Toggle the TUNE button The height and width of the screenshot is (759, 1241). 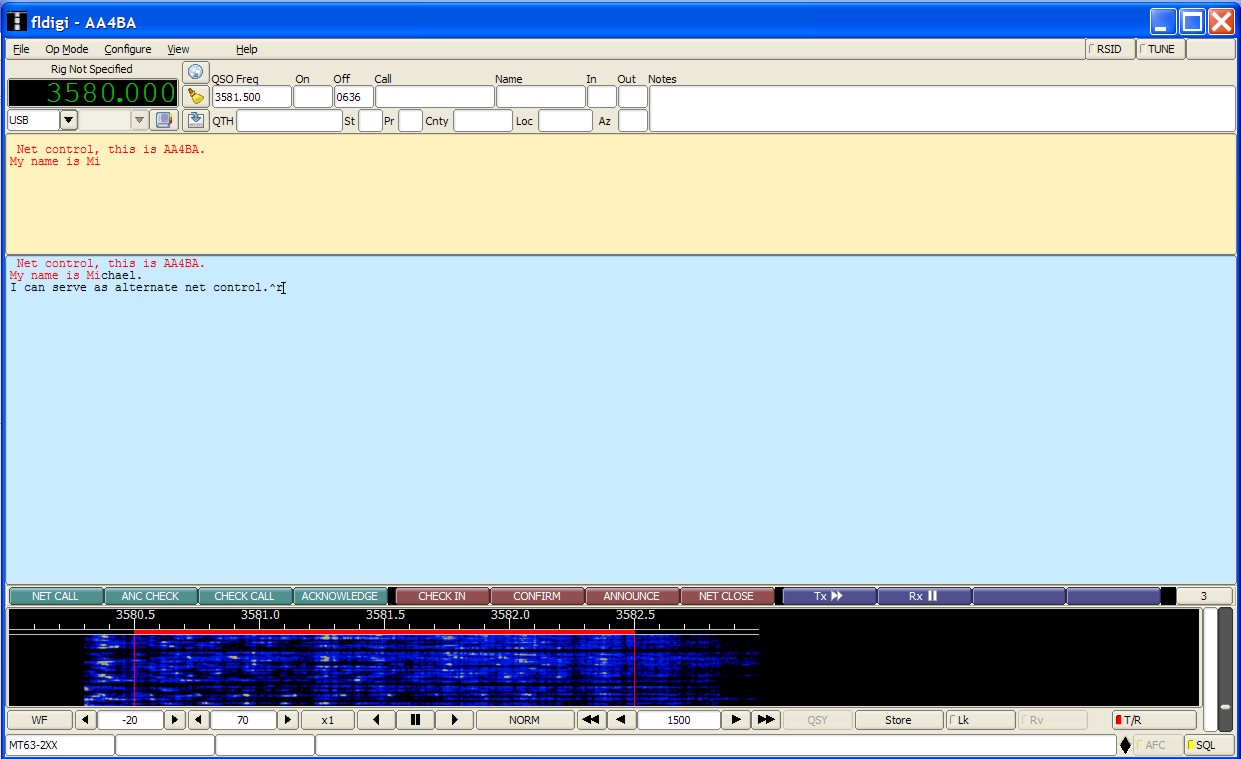(1160, 49)
